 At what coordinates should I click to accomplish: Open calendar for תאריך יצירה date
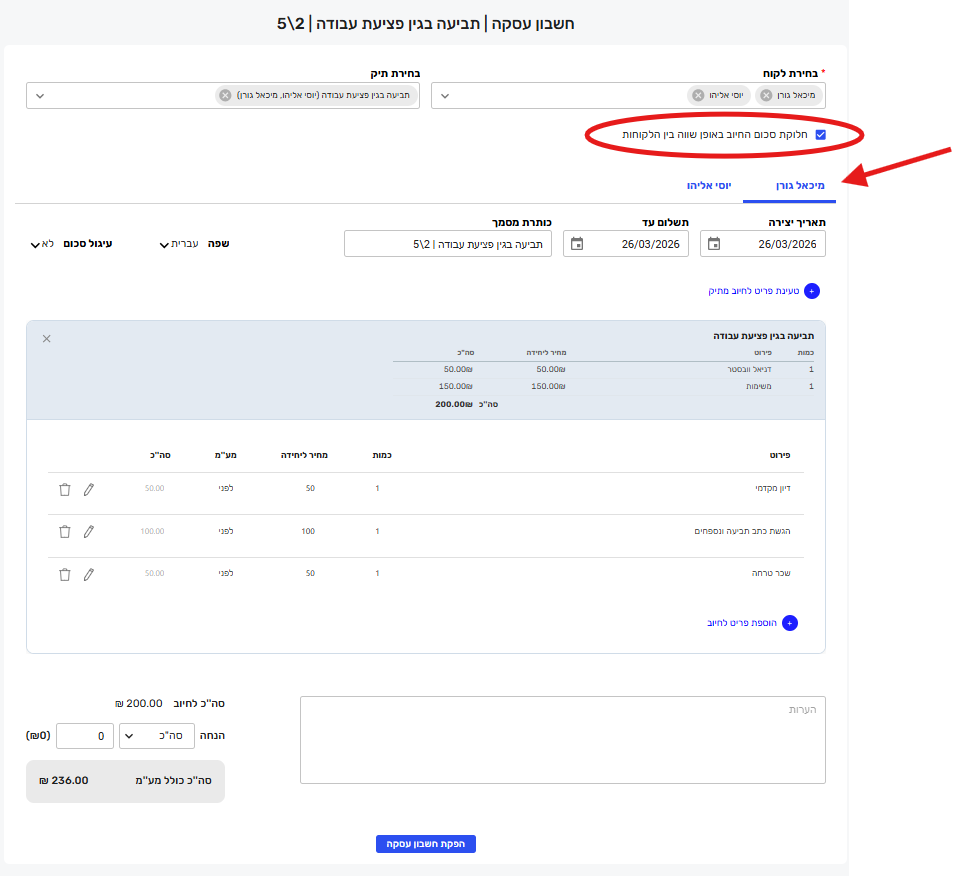[x=714, y=244]
